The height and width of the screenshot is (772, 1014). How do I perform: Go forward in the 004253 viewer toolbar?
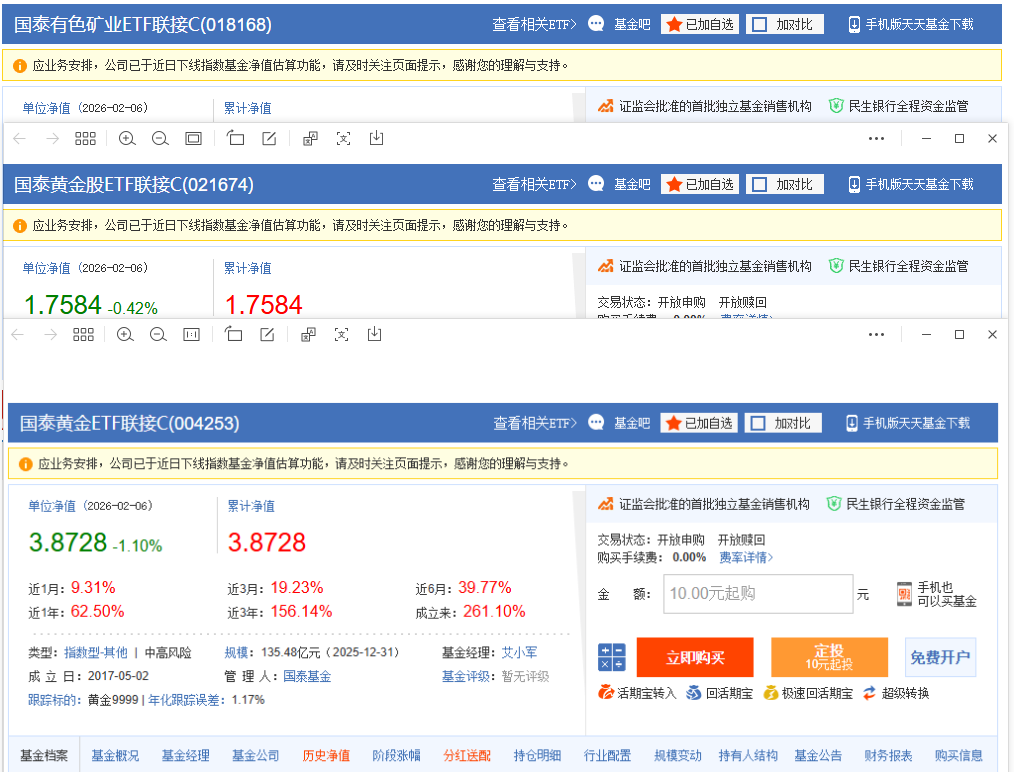click(50, 334)
